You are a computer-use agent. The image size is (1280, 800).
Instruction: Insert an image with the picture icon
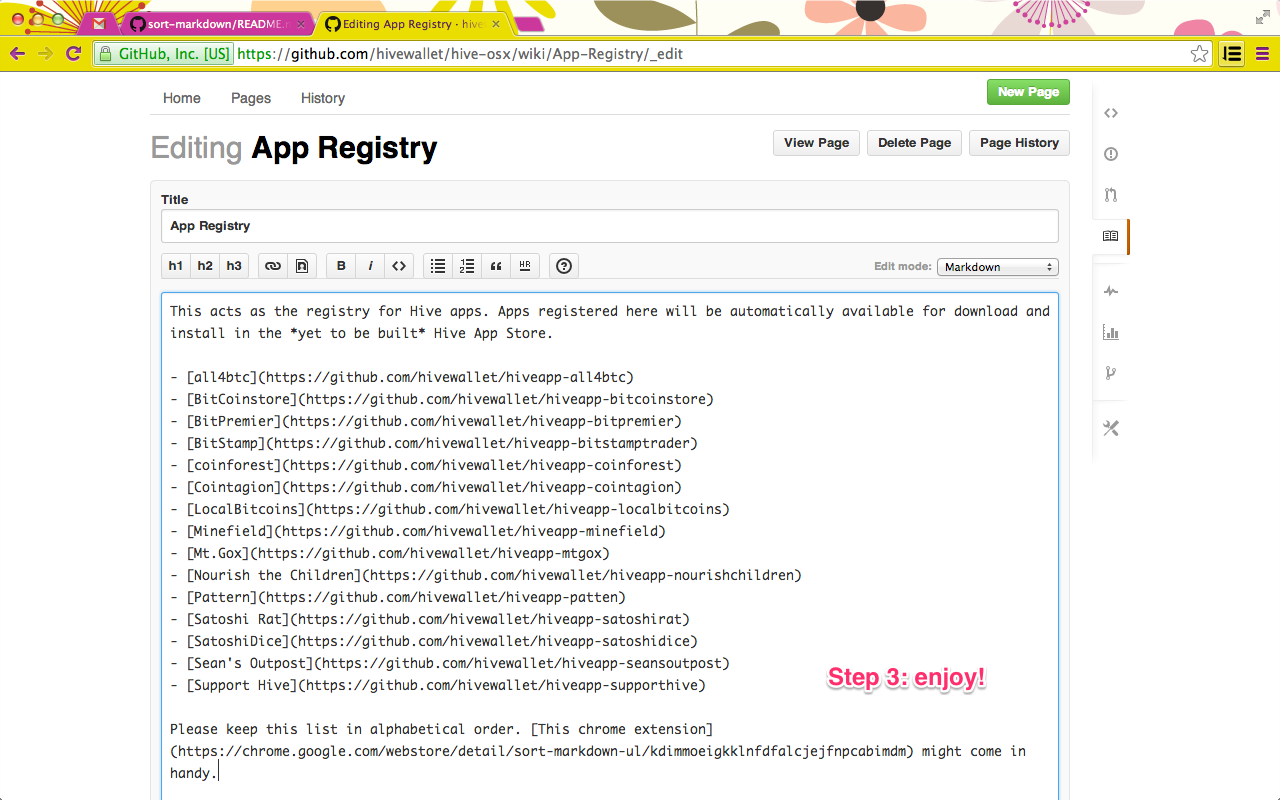[x=302, y=266]
